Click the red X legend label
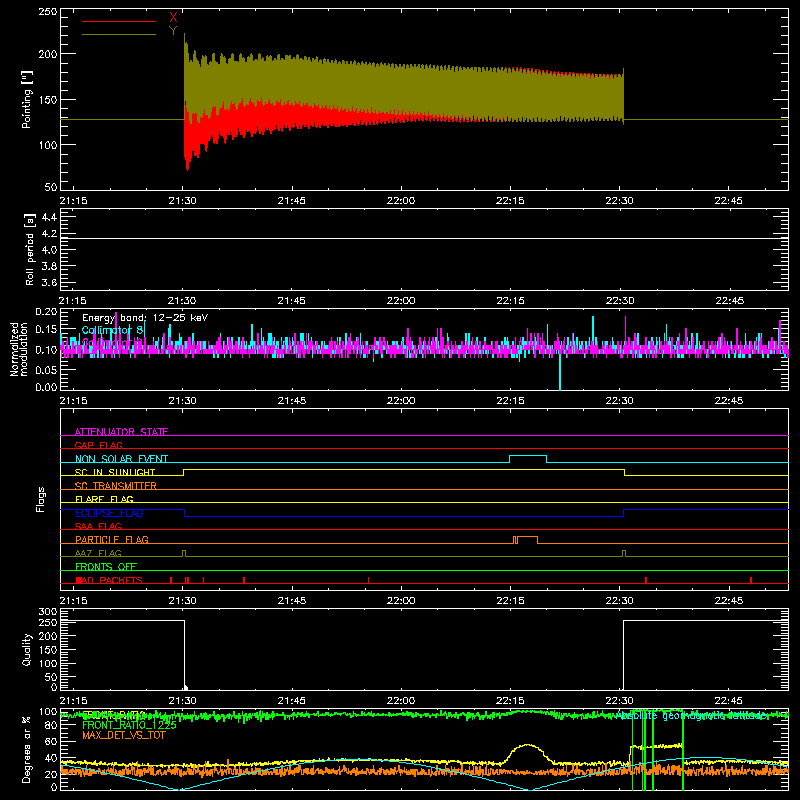The height and width of the screenshot is (800, 800). [x=173, y=18]
